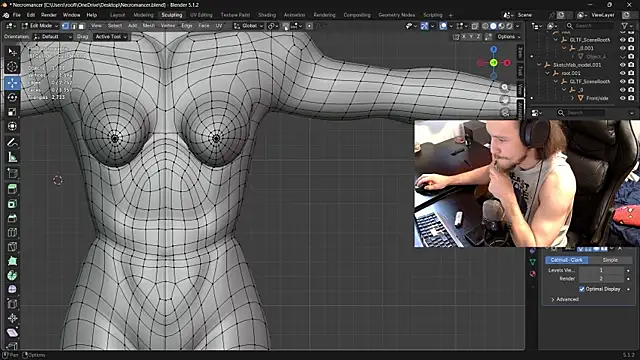
Task: Open the Vertex menu in header
Action: click(167, 26)
